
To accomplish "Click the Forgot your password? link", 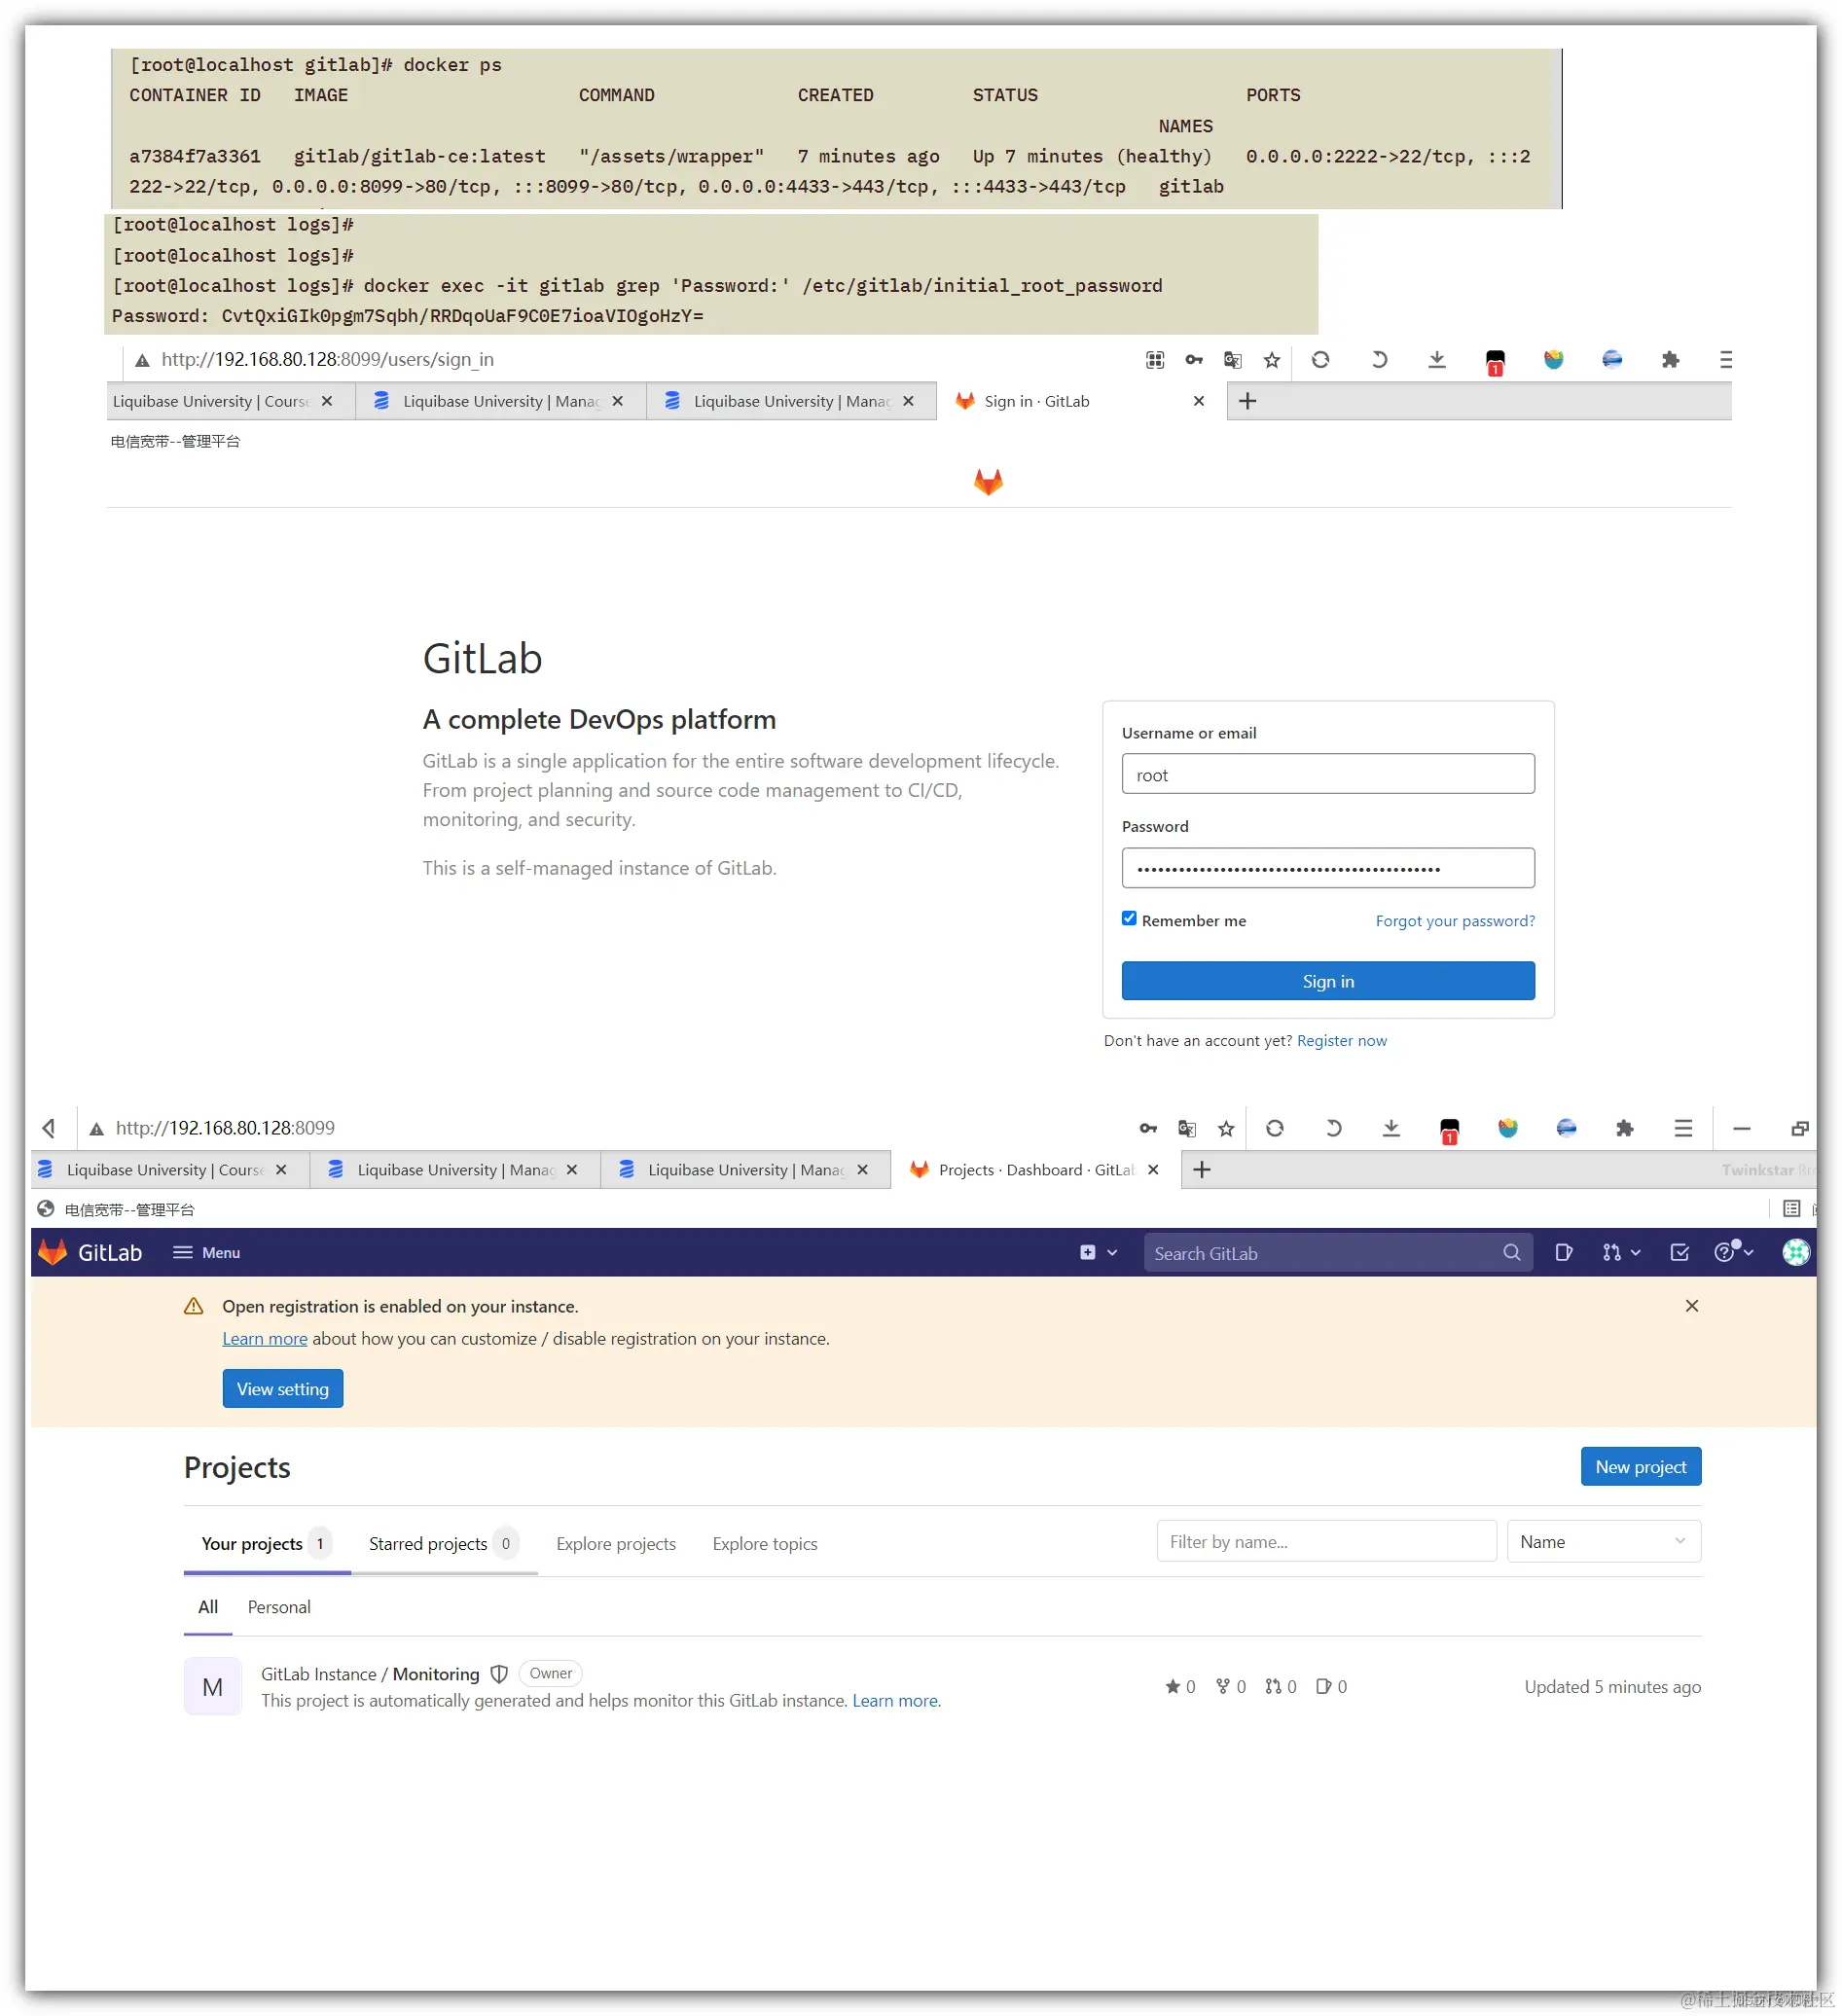I will 1455,921.
